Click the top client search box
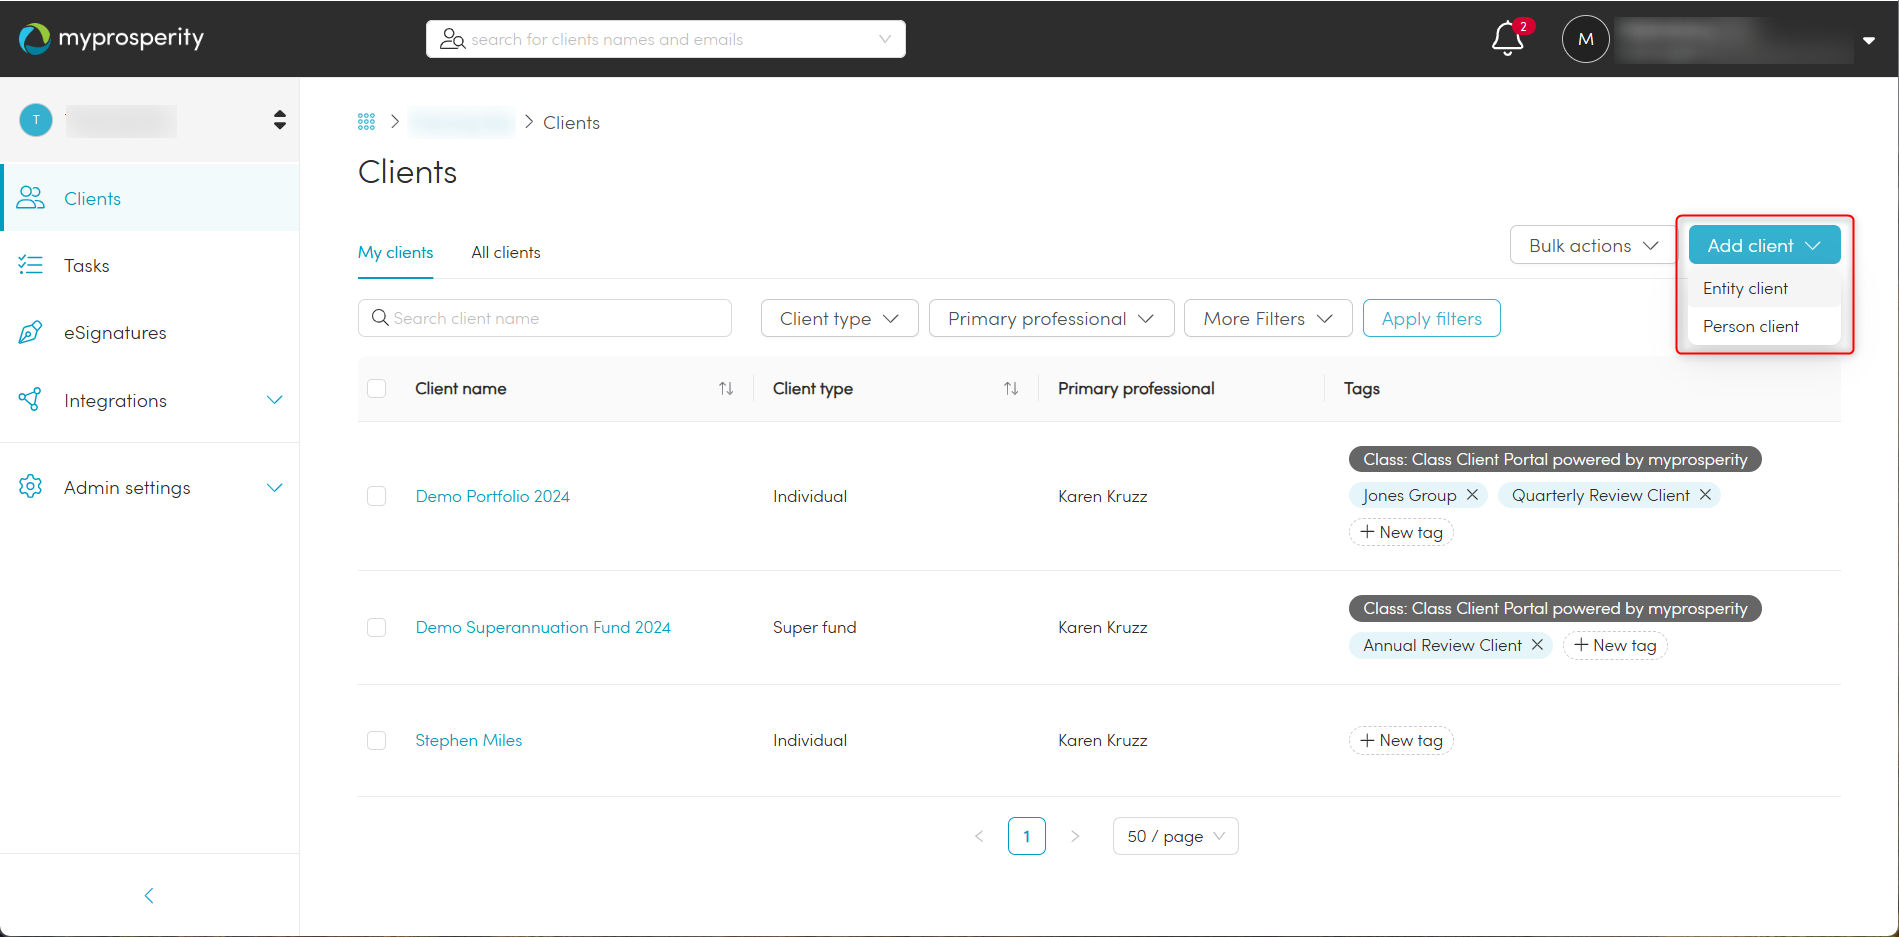The image size is (1899, 937). click(665, 39)
